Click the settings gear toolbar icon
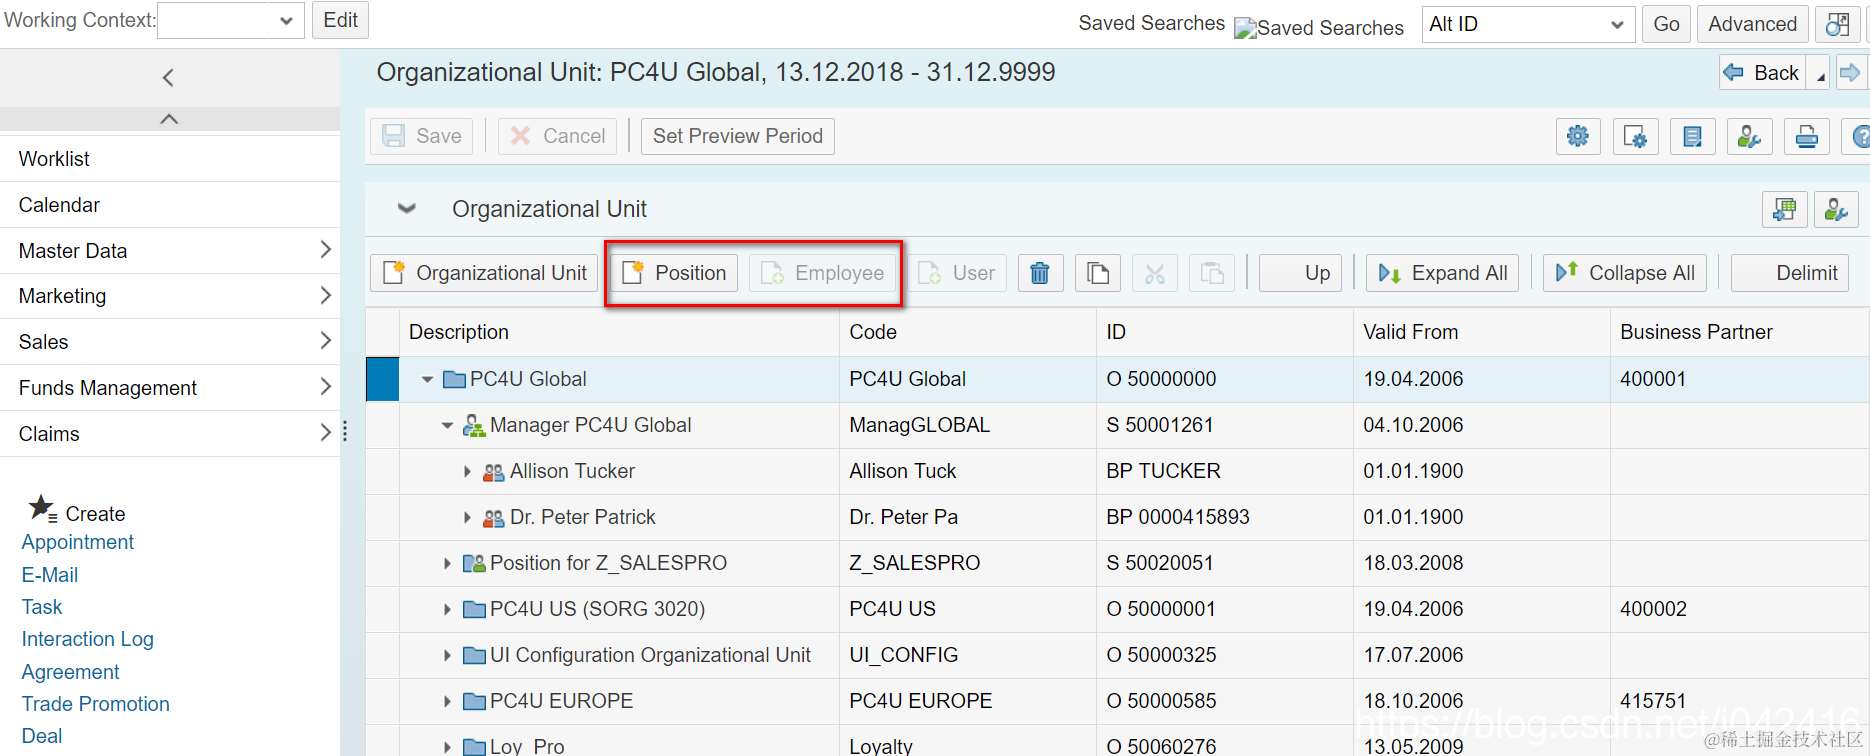Image resolution: width=1870 pixels, height=756 pixels. coord(1578,136)
